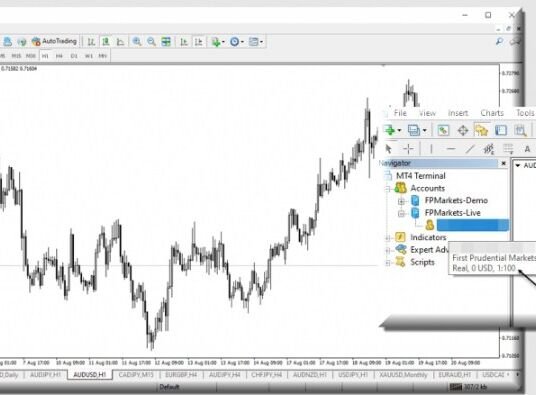Collapse the FPMarkets-Live node
536x395 pixels.
[401, 214]
